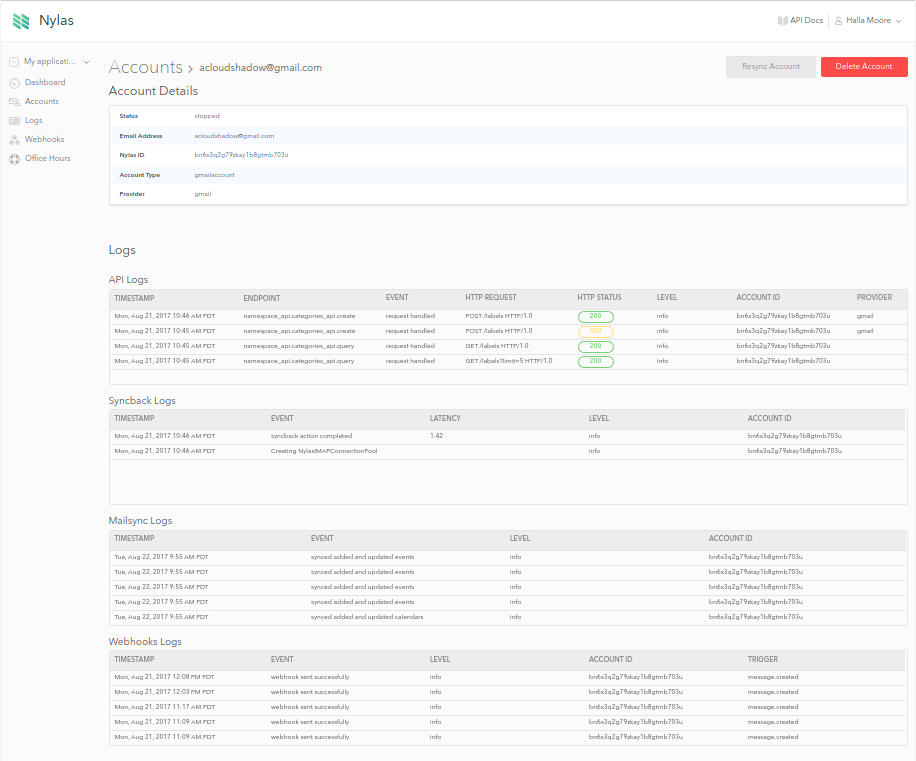This screenshot has width=916, height=761.
Task: Select My application in the sidebar
Action: tap(50, 61)
